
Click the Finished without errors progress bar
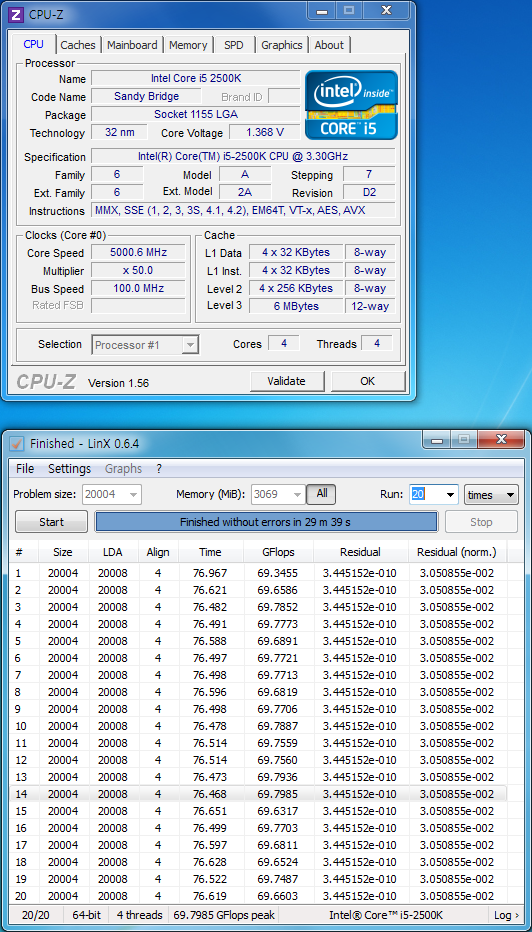[x=266, y=522]
